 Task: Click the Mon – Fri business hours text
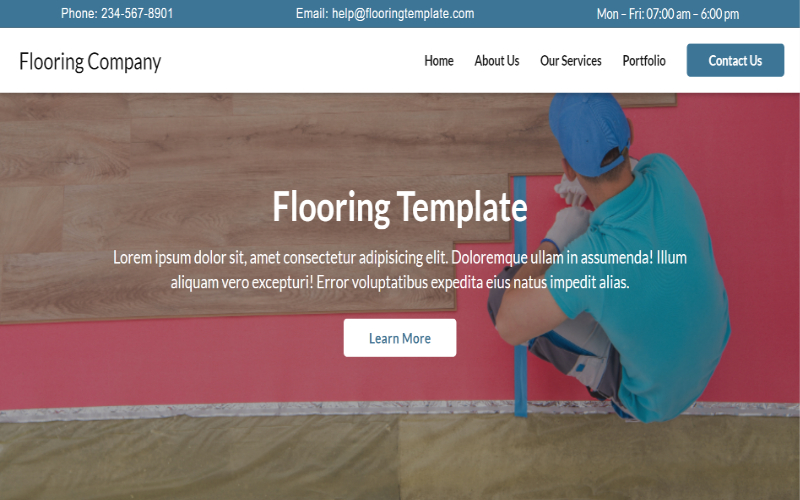(668, 14)
